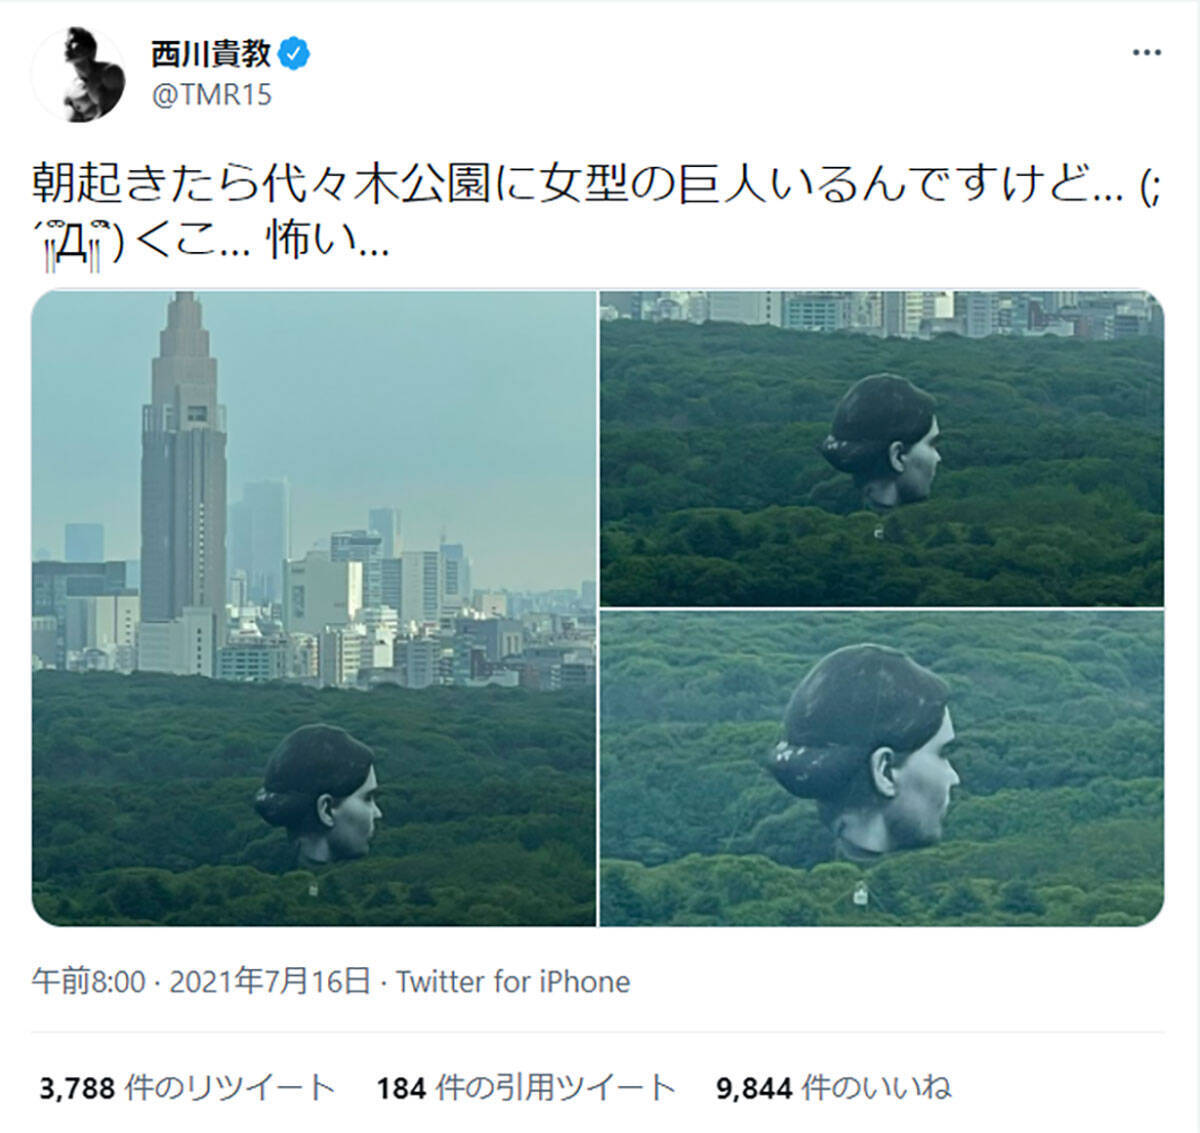Open the bottom-right close-up head photo
This screenshot has height=1133, width=1200.
click(x=882, y=769)
